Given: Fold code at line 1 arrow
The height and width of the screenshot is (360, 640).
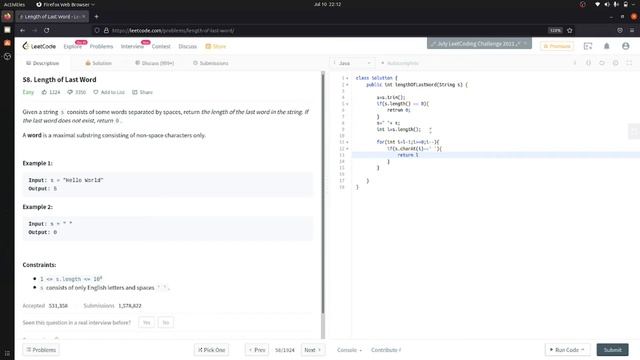Looking at the screenshot, I should [347, 78].
